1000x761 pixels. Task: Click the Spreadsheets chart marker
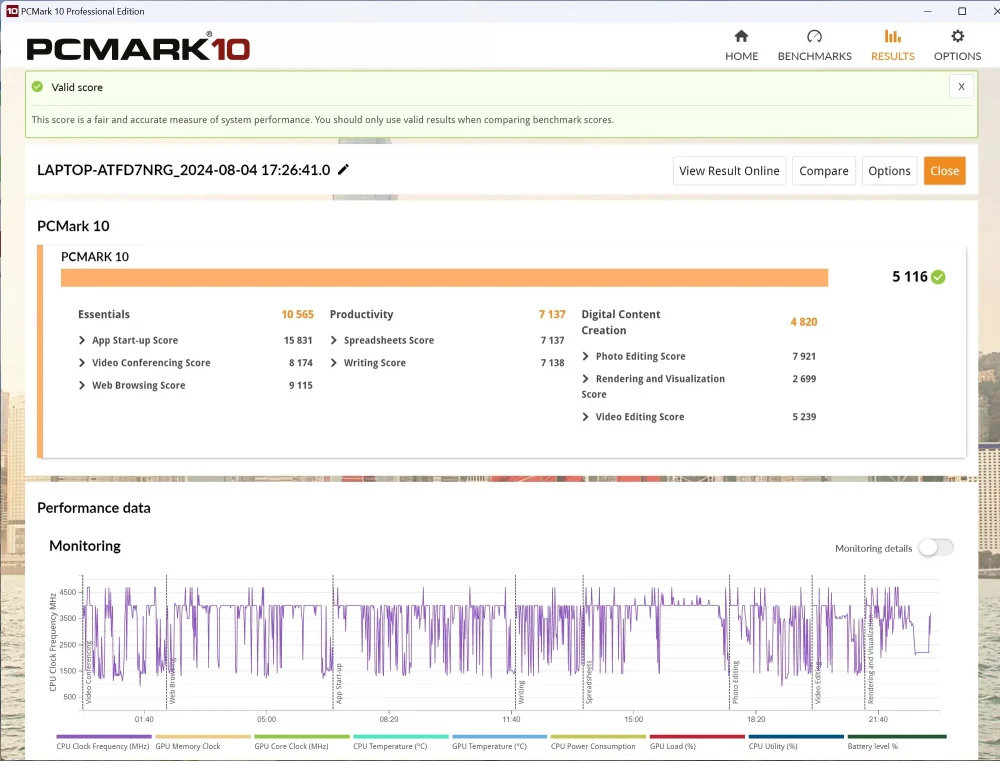589,683
